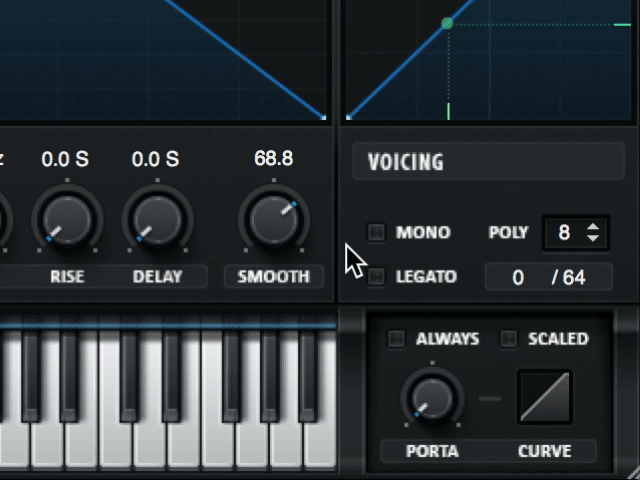This screenshot has height=480, width=640.
Task: Click the SCALED label
Action: [x=558, y=339]
